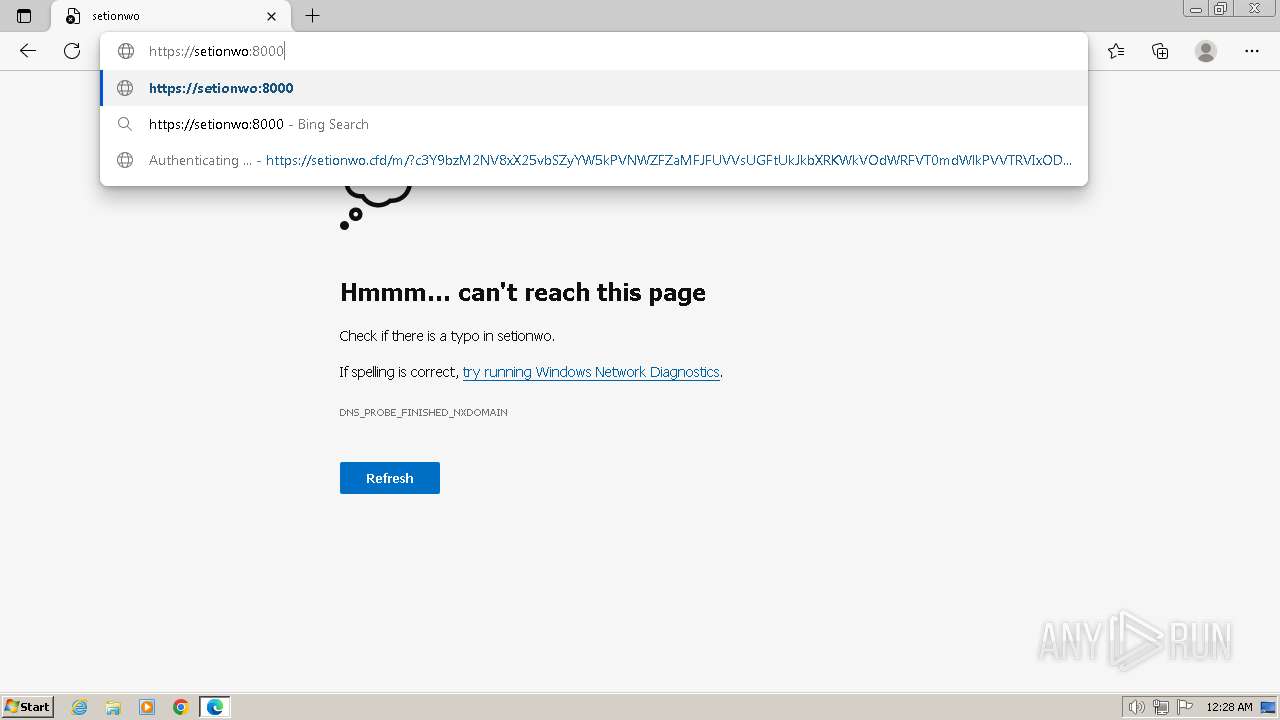Viewport: 1280px width, 720px height.
Task: Launch Google Chrome from taskbar
Action: [x=181, y=707]
